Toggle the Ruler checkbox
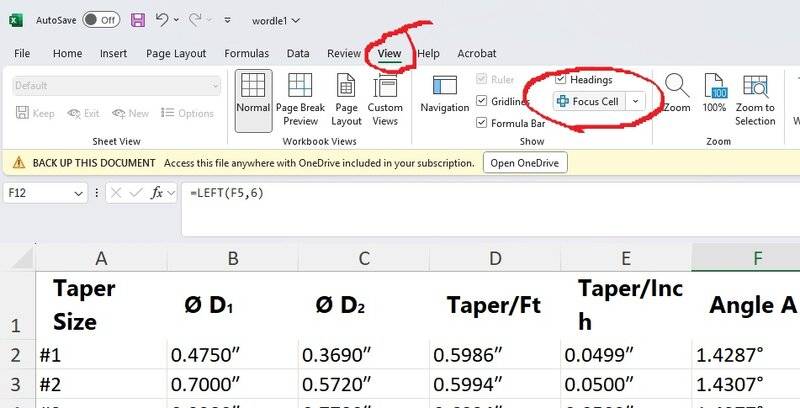Viewport: 800px width, 408px height. coord(481,79)
